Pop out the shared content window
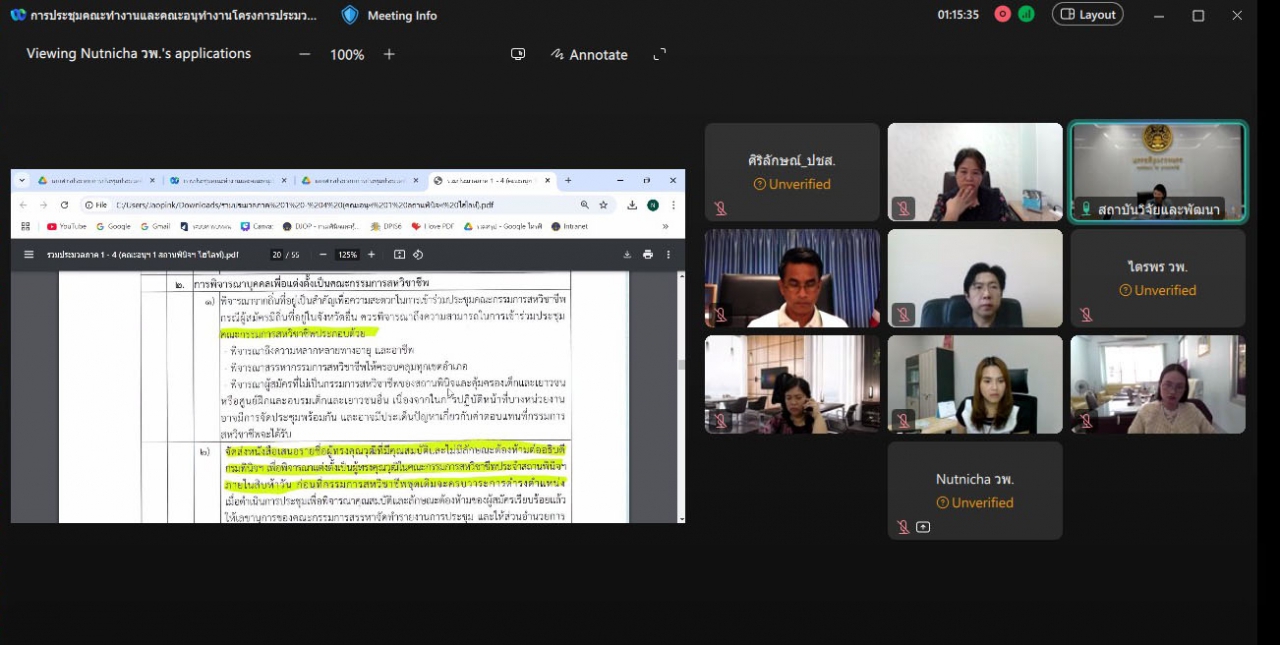Viewport: 1280px width, 645px height. point(518,54)
